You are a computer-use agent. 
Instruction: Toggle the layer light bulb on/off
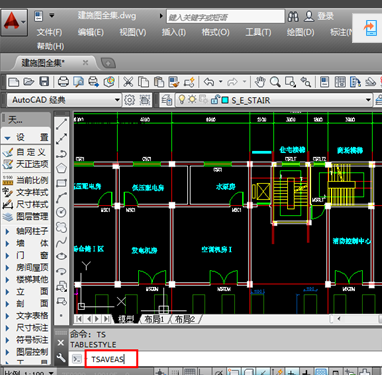click(x=182, y=99)
